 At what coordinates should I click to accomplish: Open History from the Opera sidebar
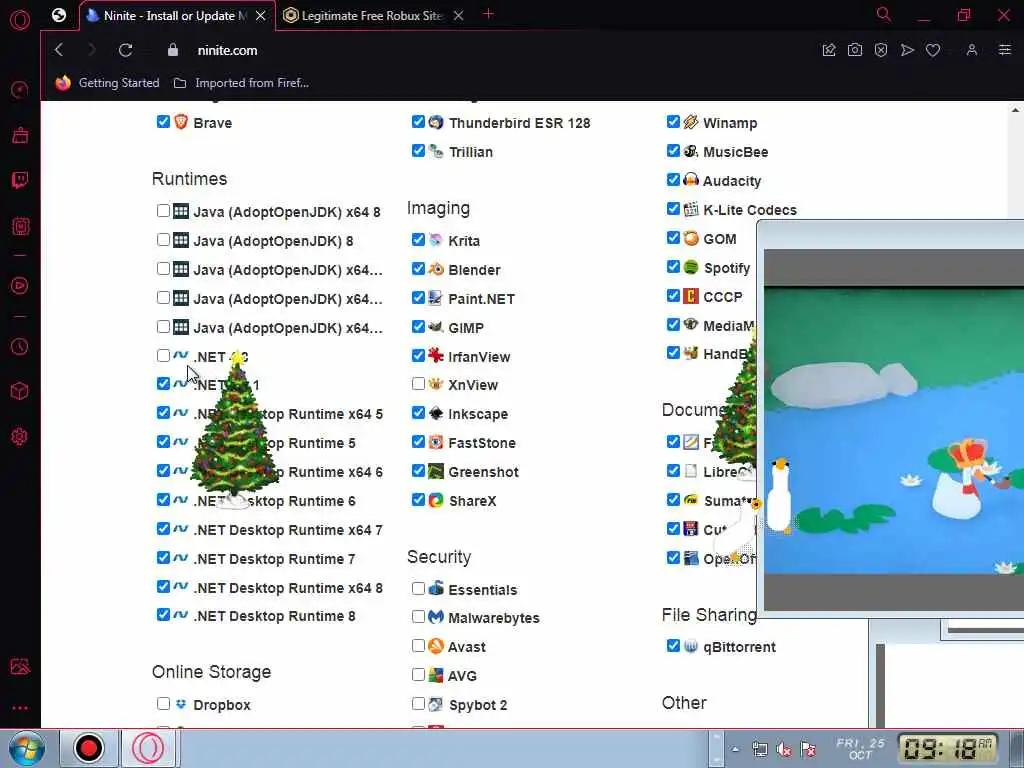(x=20, y=347)
